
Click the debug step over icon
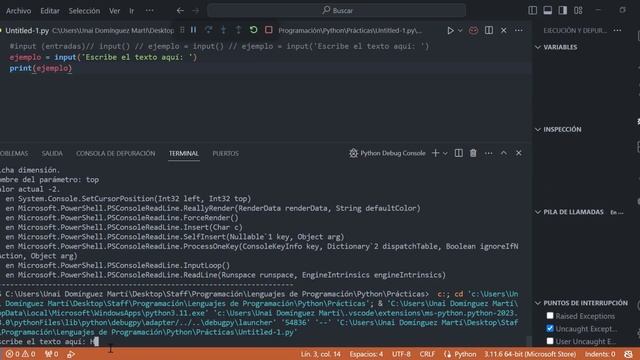point(209,30)
